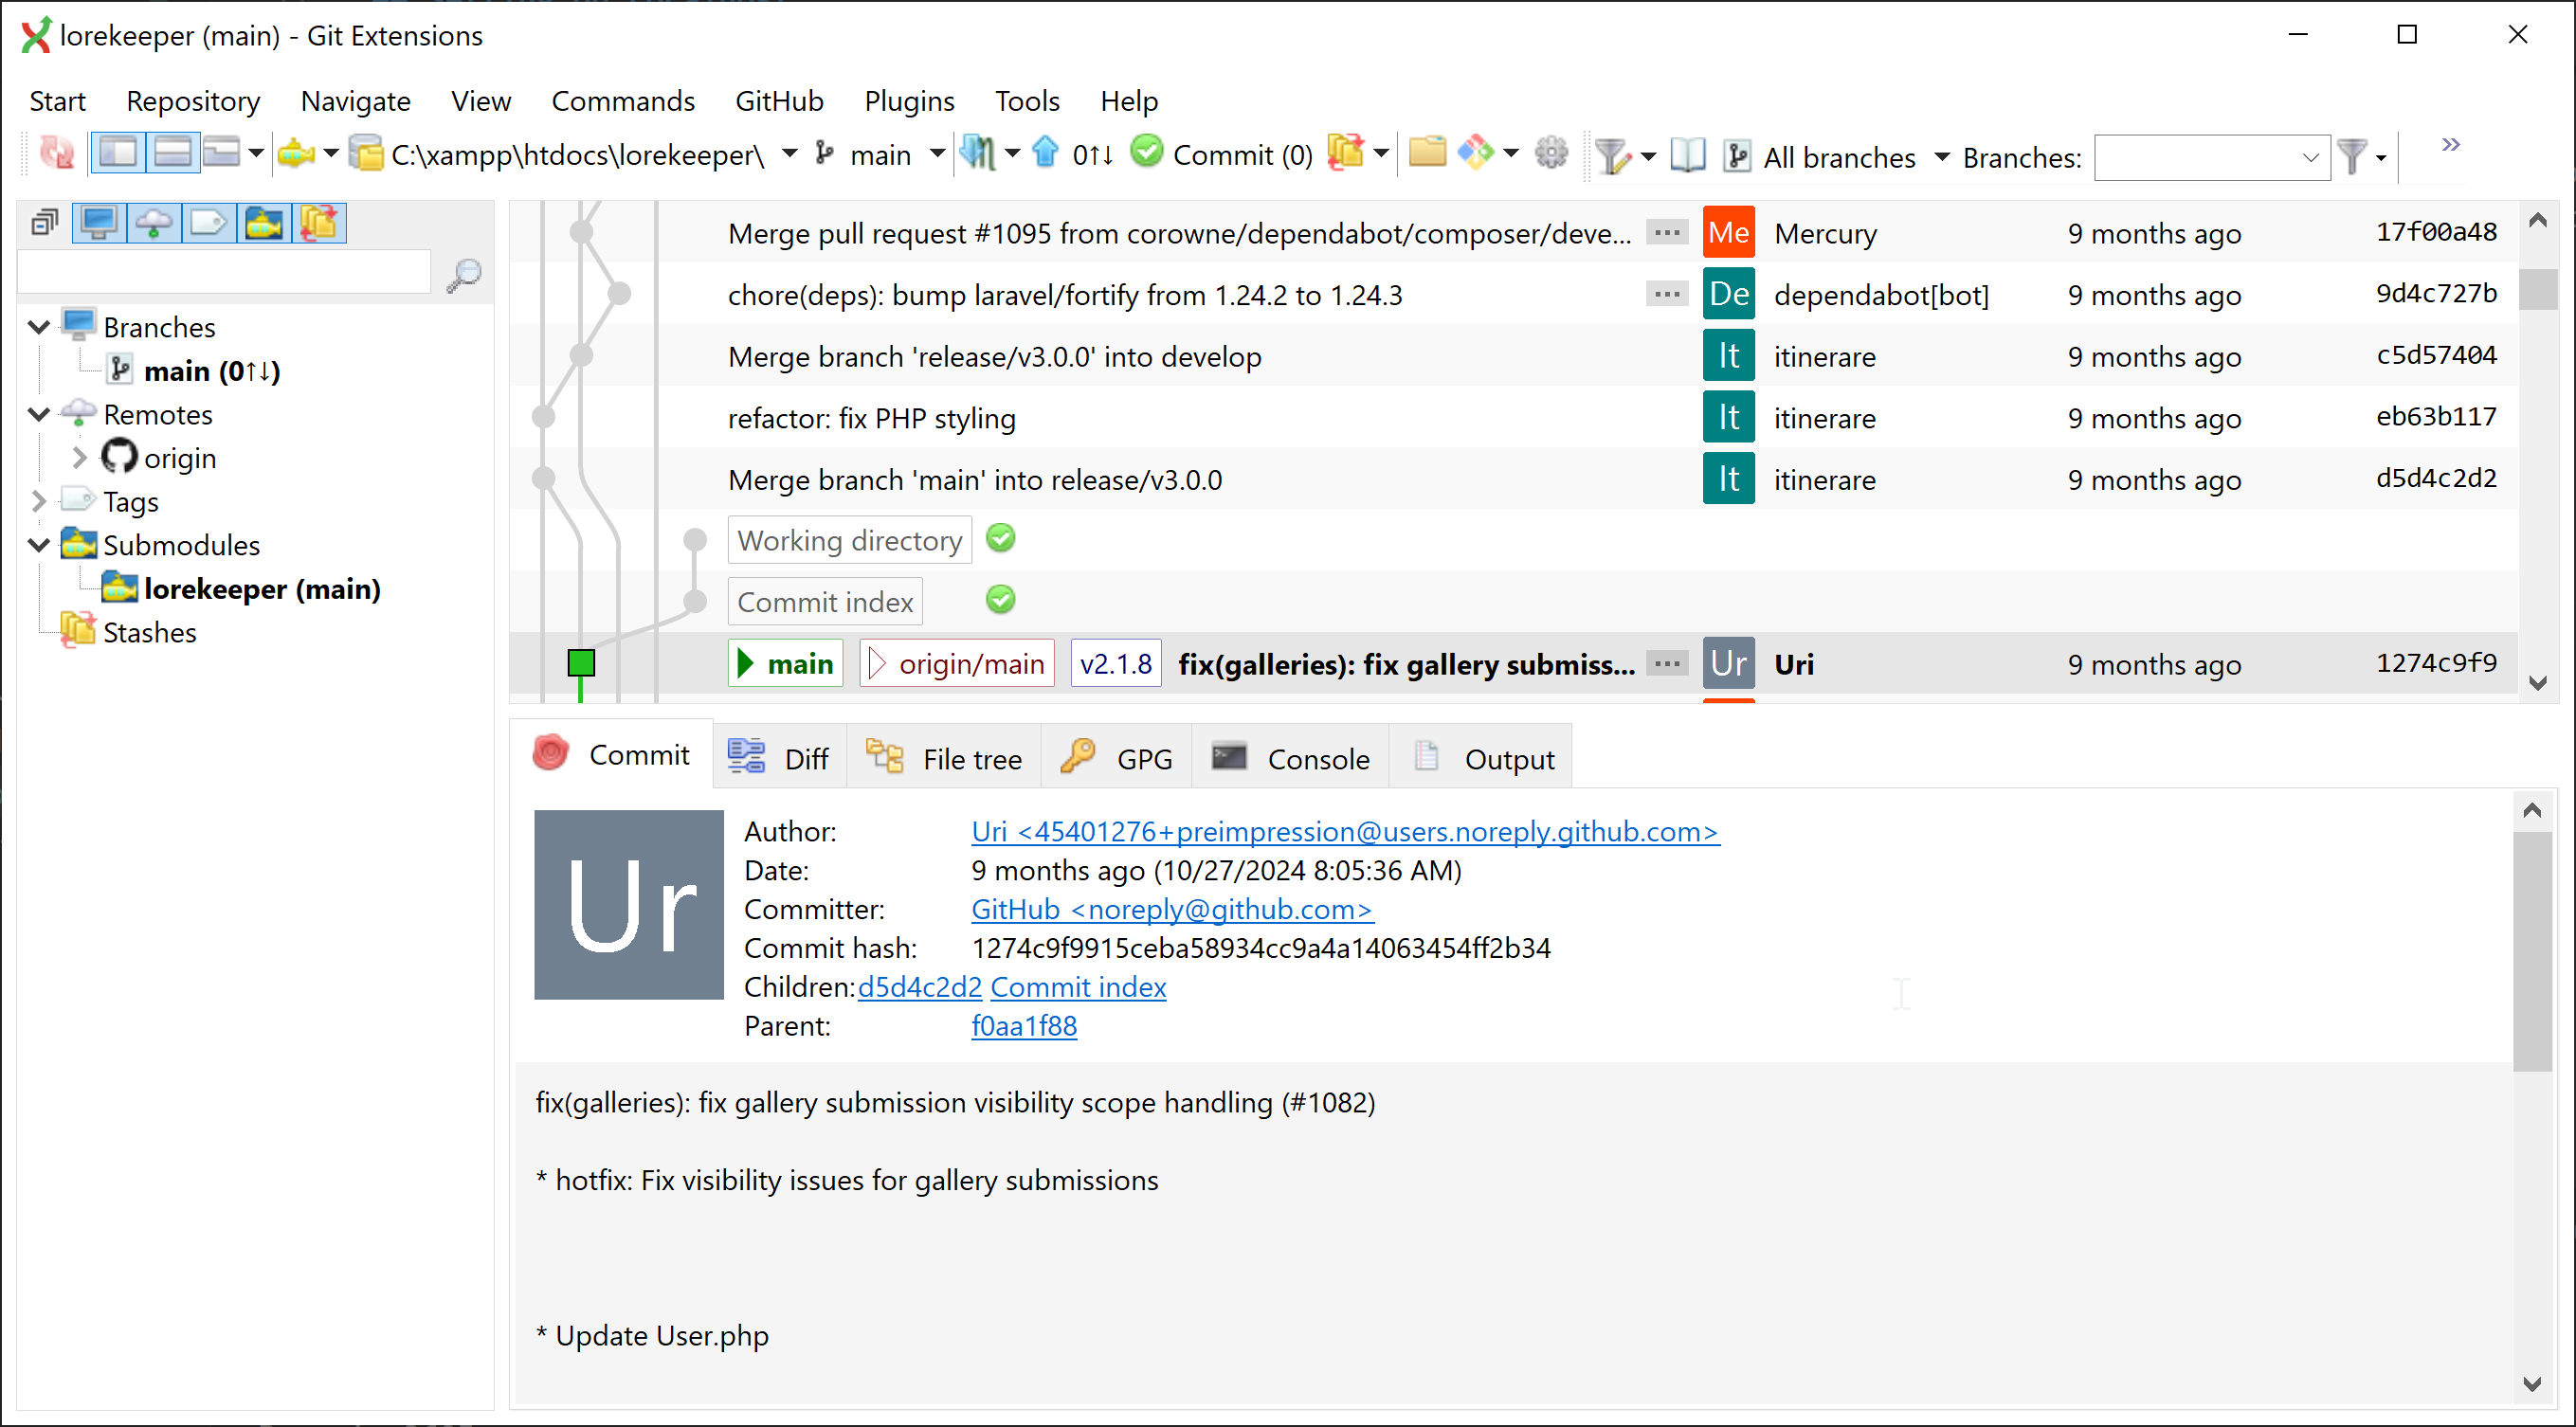Click parent commit link f0aa1f88
The width and height of the screenshot is (2576, 1427).
tap(1023, 1026)
